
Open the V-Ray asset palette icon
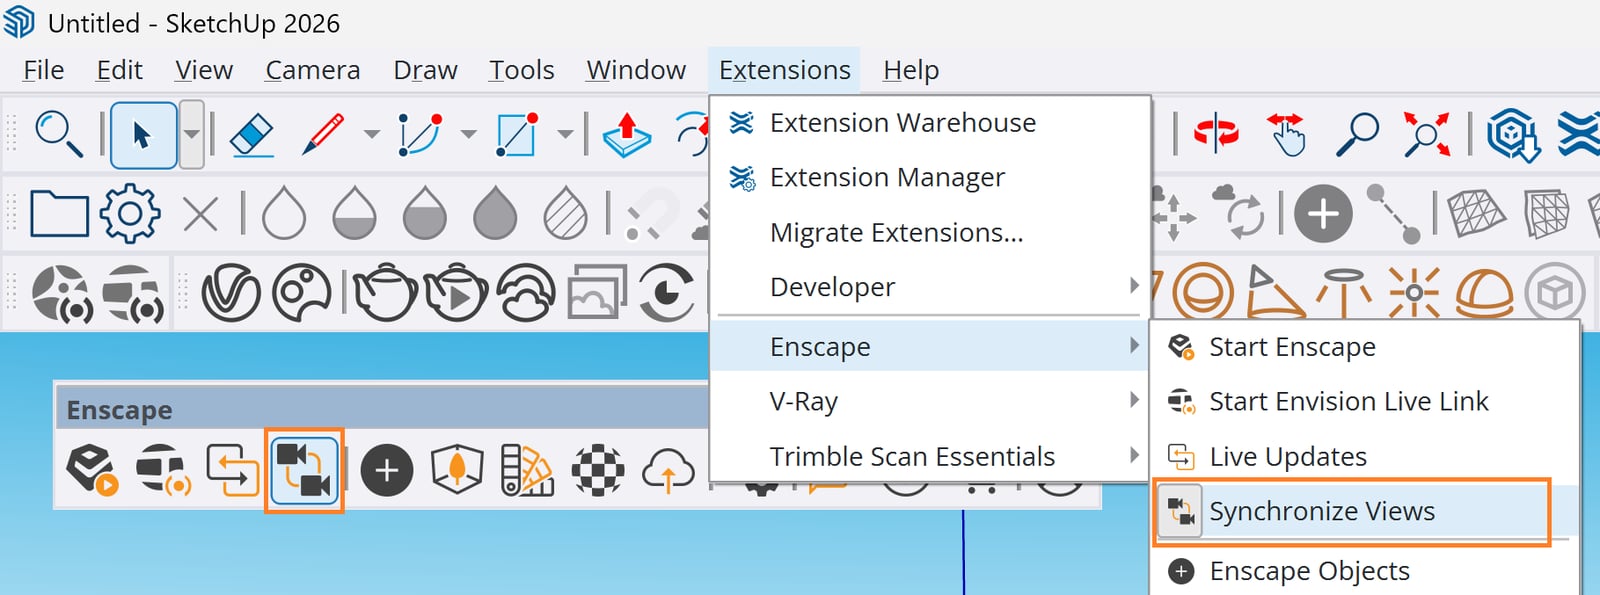301,293
